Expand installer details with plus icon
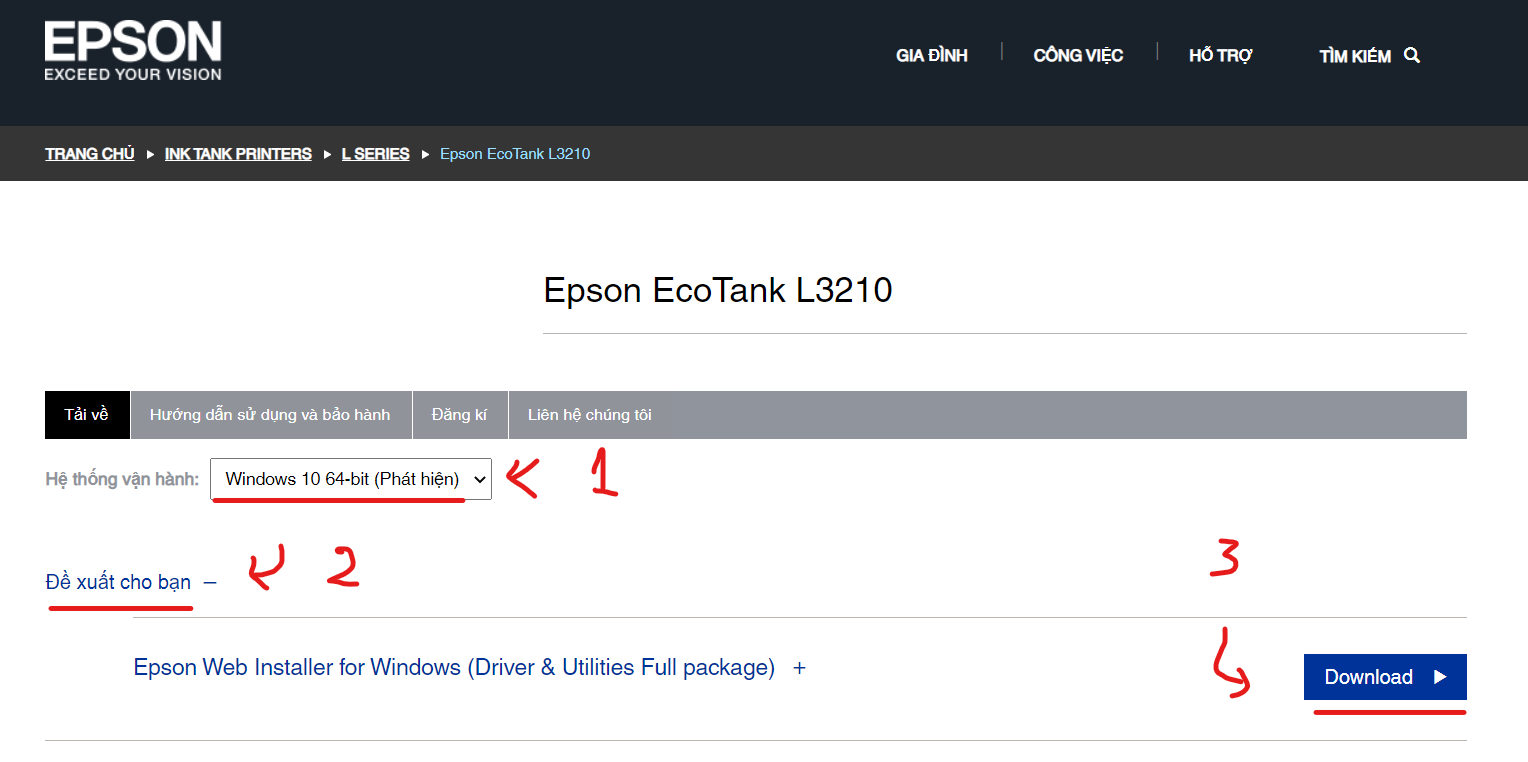1528x762 pixels. coord(799,668)
